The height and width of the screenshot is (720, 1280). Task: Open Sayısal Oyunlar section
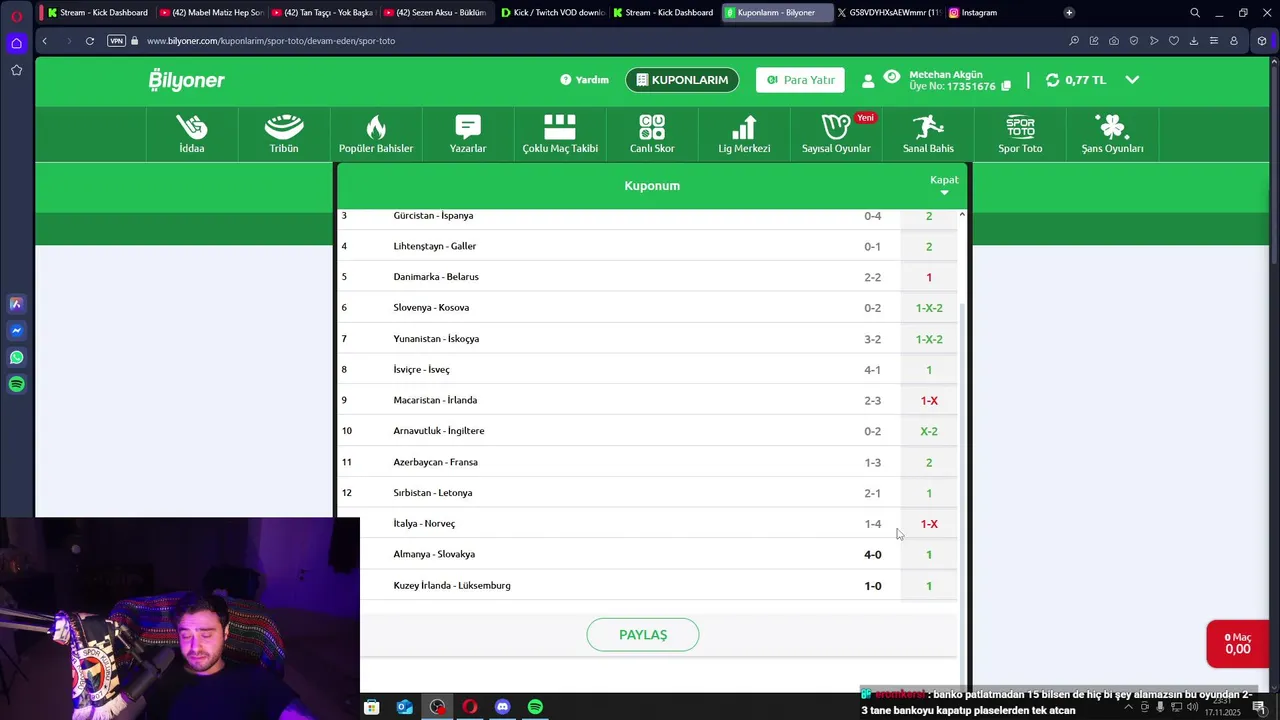pyautogui.click(x=836, y=134)
